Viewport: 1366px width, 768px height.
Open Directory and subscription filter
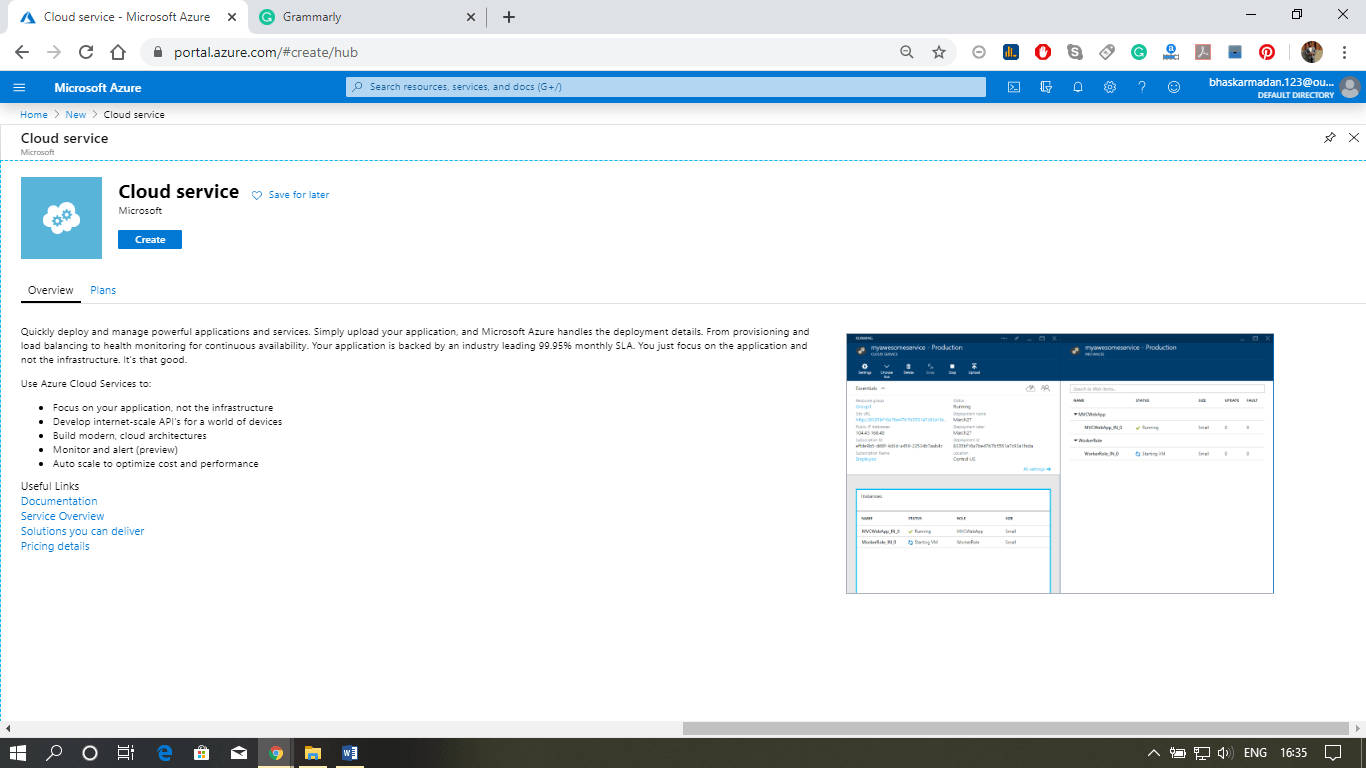coord(1046,87)
